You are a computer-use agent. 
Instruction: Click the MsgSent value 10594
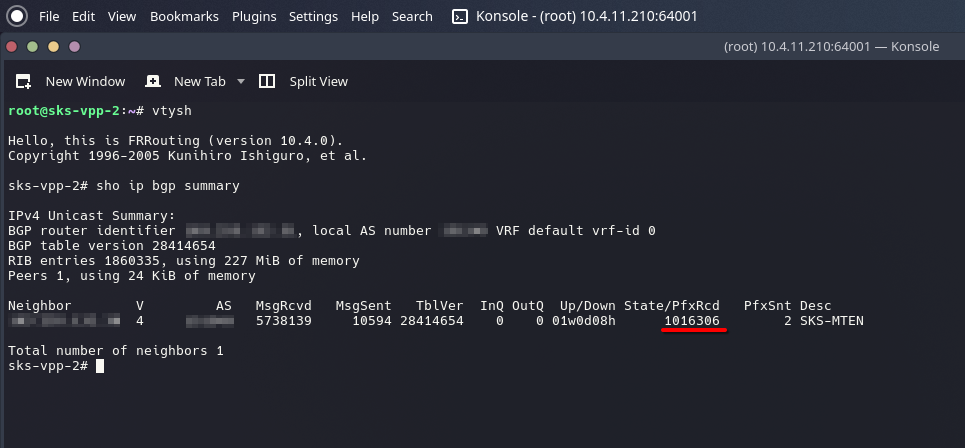pyautogui.click(x=372, y=321)
